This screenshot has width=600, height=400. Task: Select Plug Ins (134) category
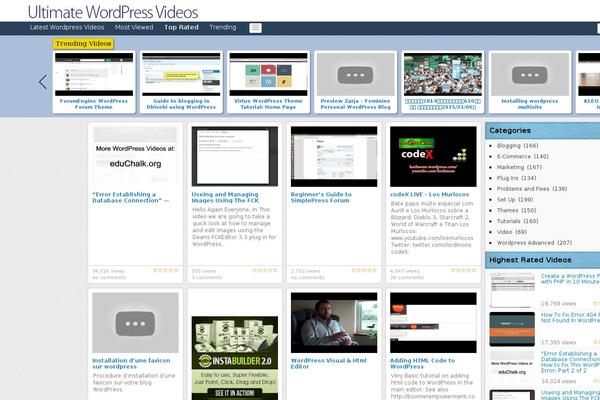[517, 178]
